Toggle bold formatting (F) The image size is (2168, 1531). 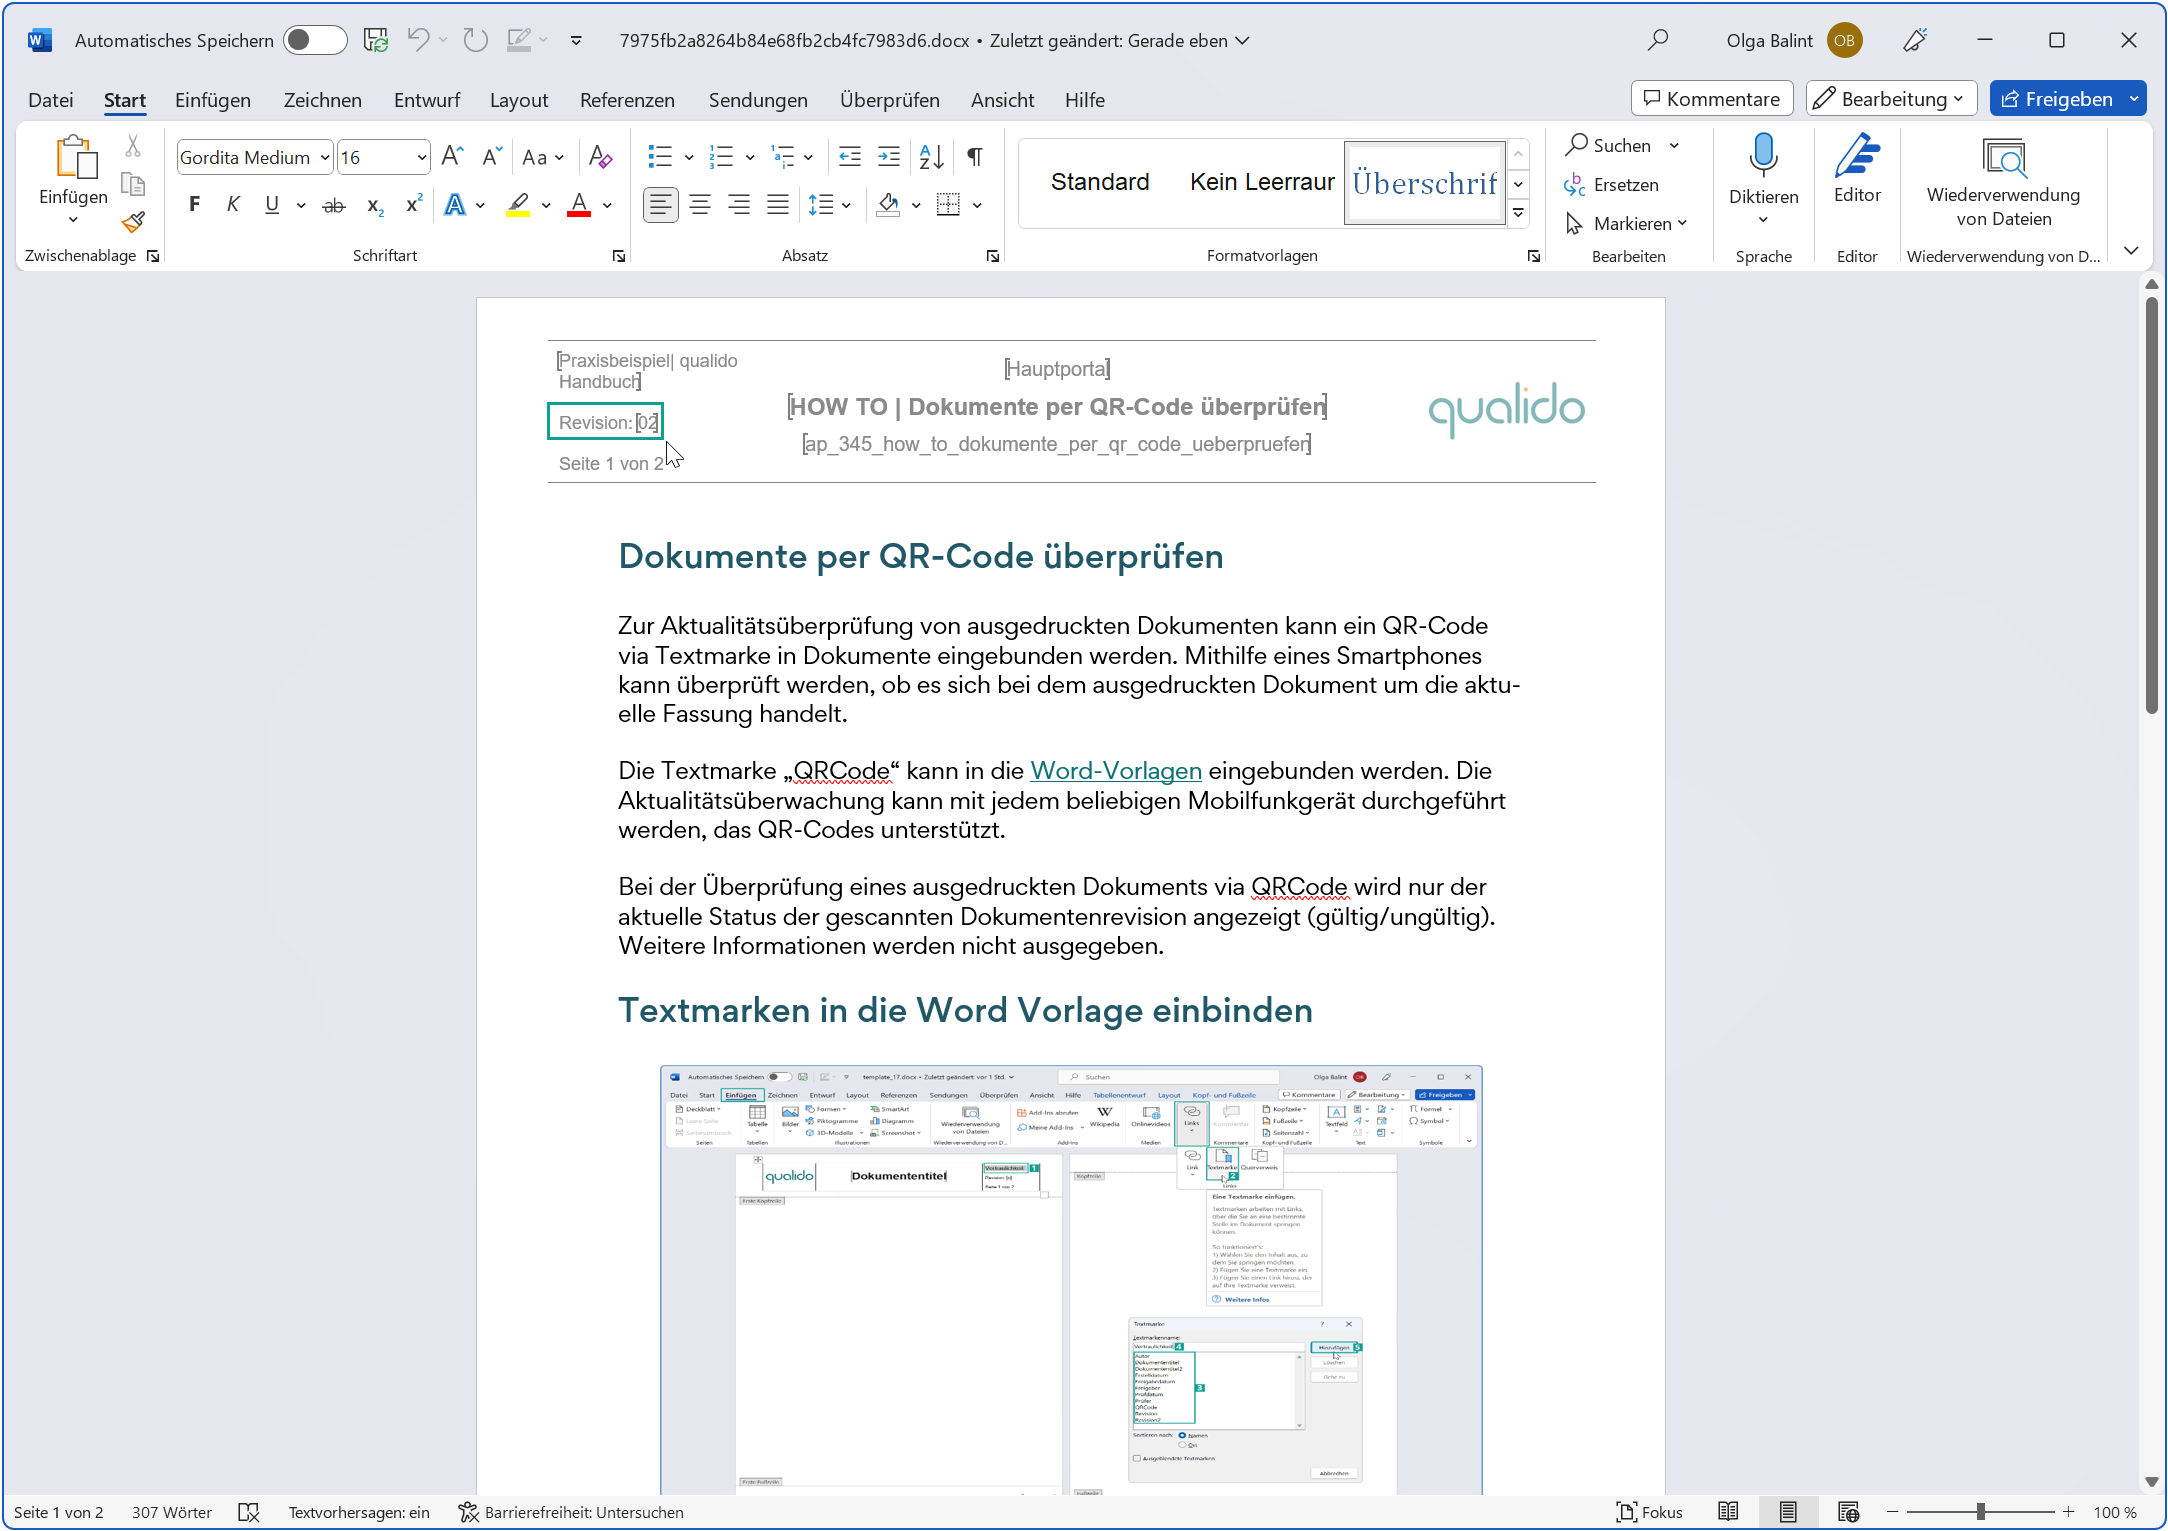(x=194, y=205)
